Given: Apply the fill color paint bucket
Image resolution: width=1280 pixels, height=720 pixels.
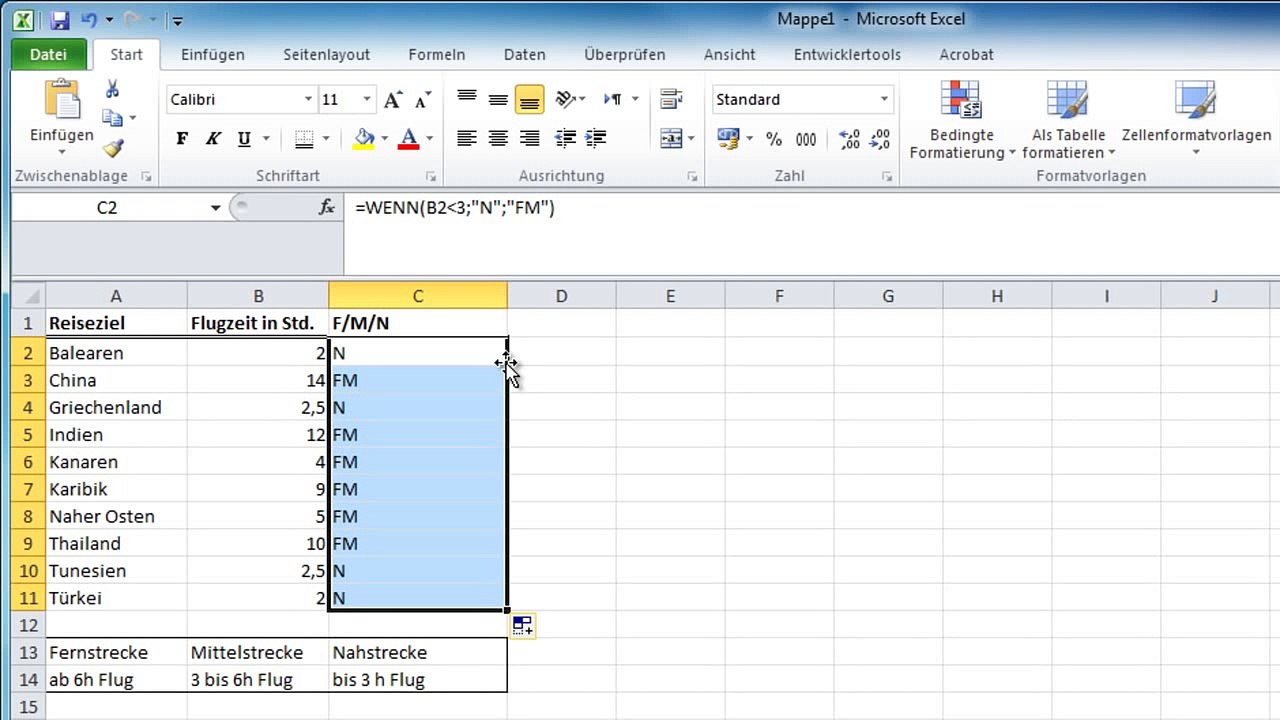Looking at the screenshot, I should point(364,139).
